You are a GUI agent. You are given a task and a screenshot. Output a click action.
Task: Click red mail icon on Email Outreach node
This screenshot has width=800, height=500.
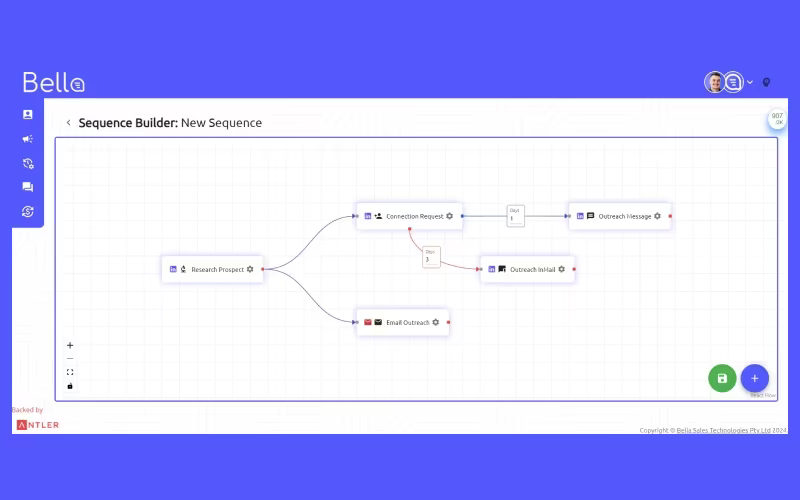tap(368, 322)
